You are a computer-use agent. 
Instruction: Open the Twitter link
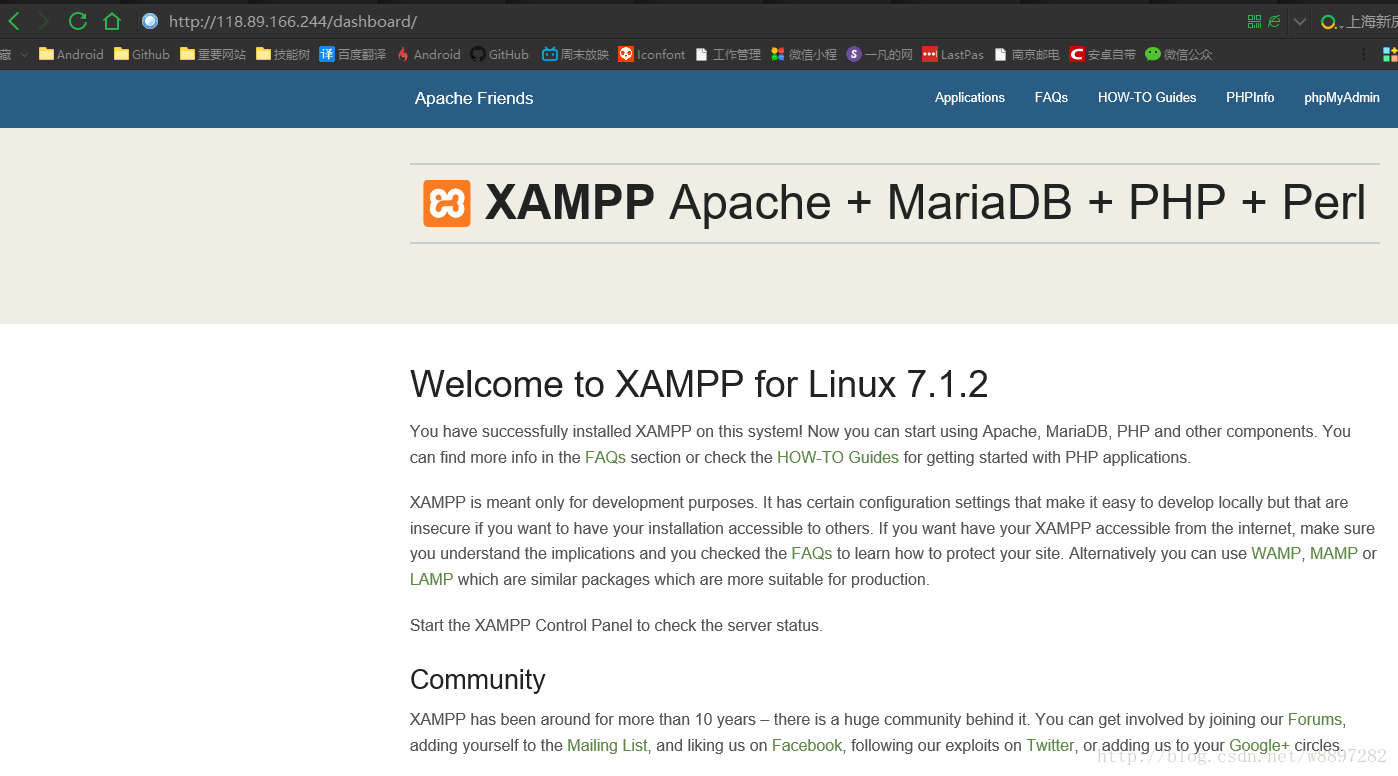[1050, 745]
